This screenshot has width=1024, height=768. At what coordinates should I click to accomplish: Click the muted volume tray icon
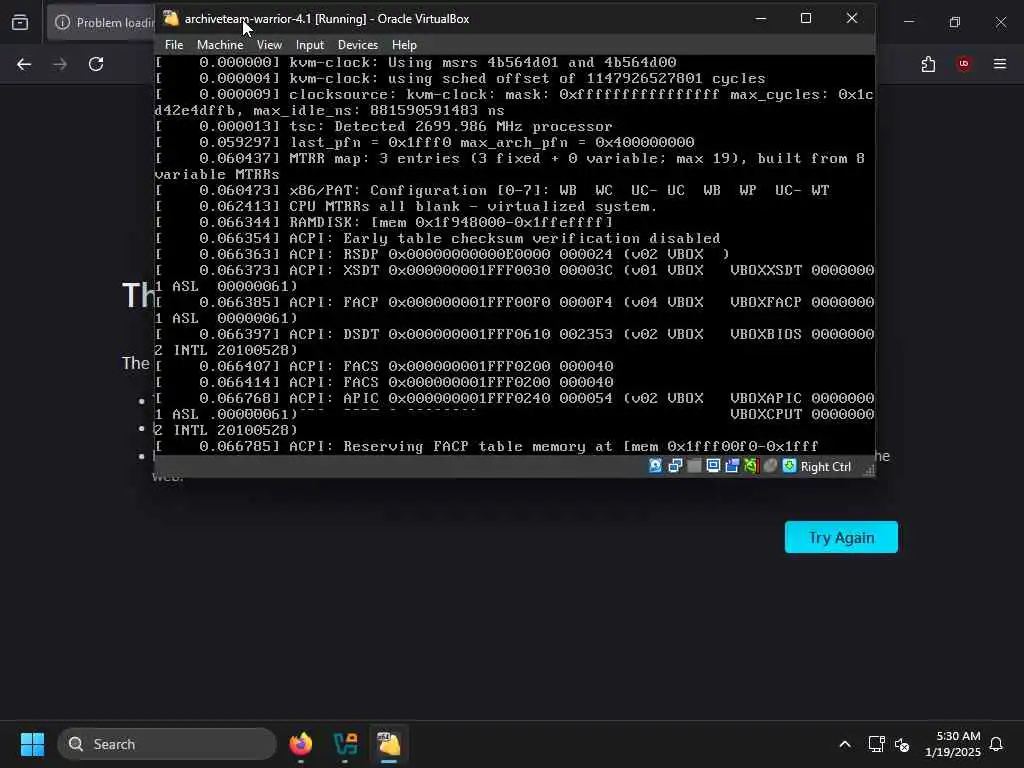click(x=903, y=744)
